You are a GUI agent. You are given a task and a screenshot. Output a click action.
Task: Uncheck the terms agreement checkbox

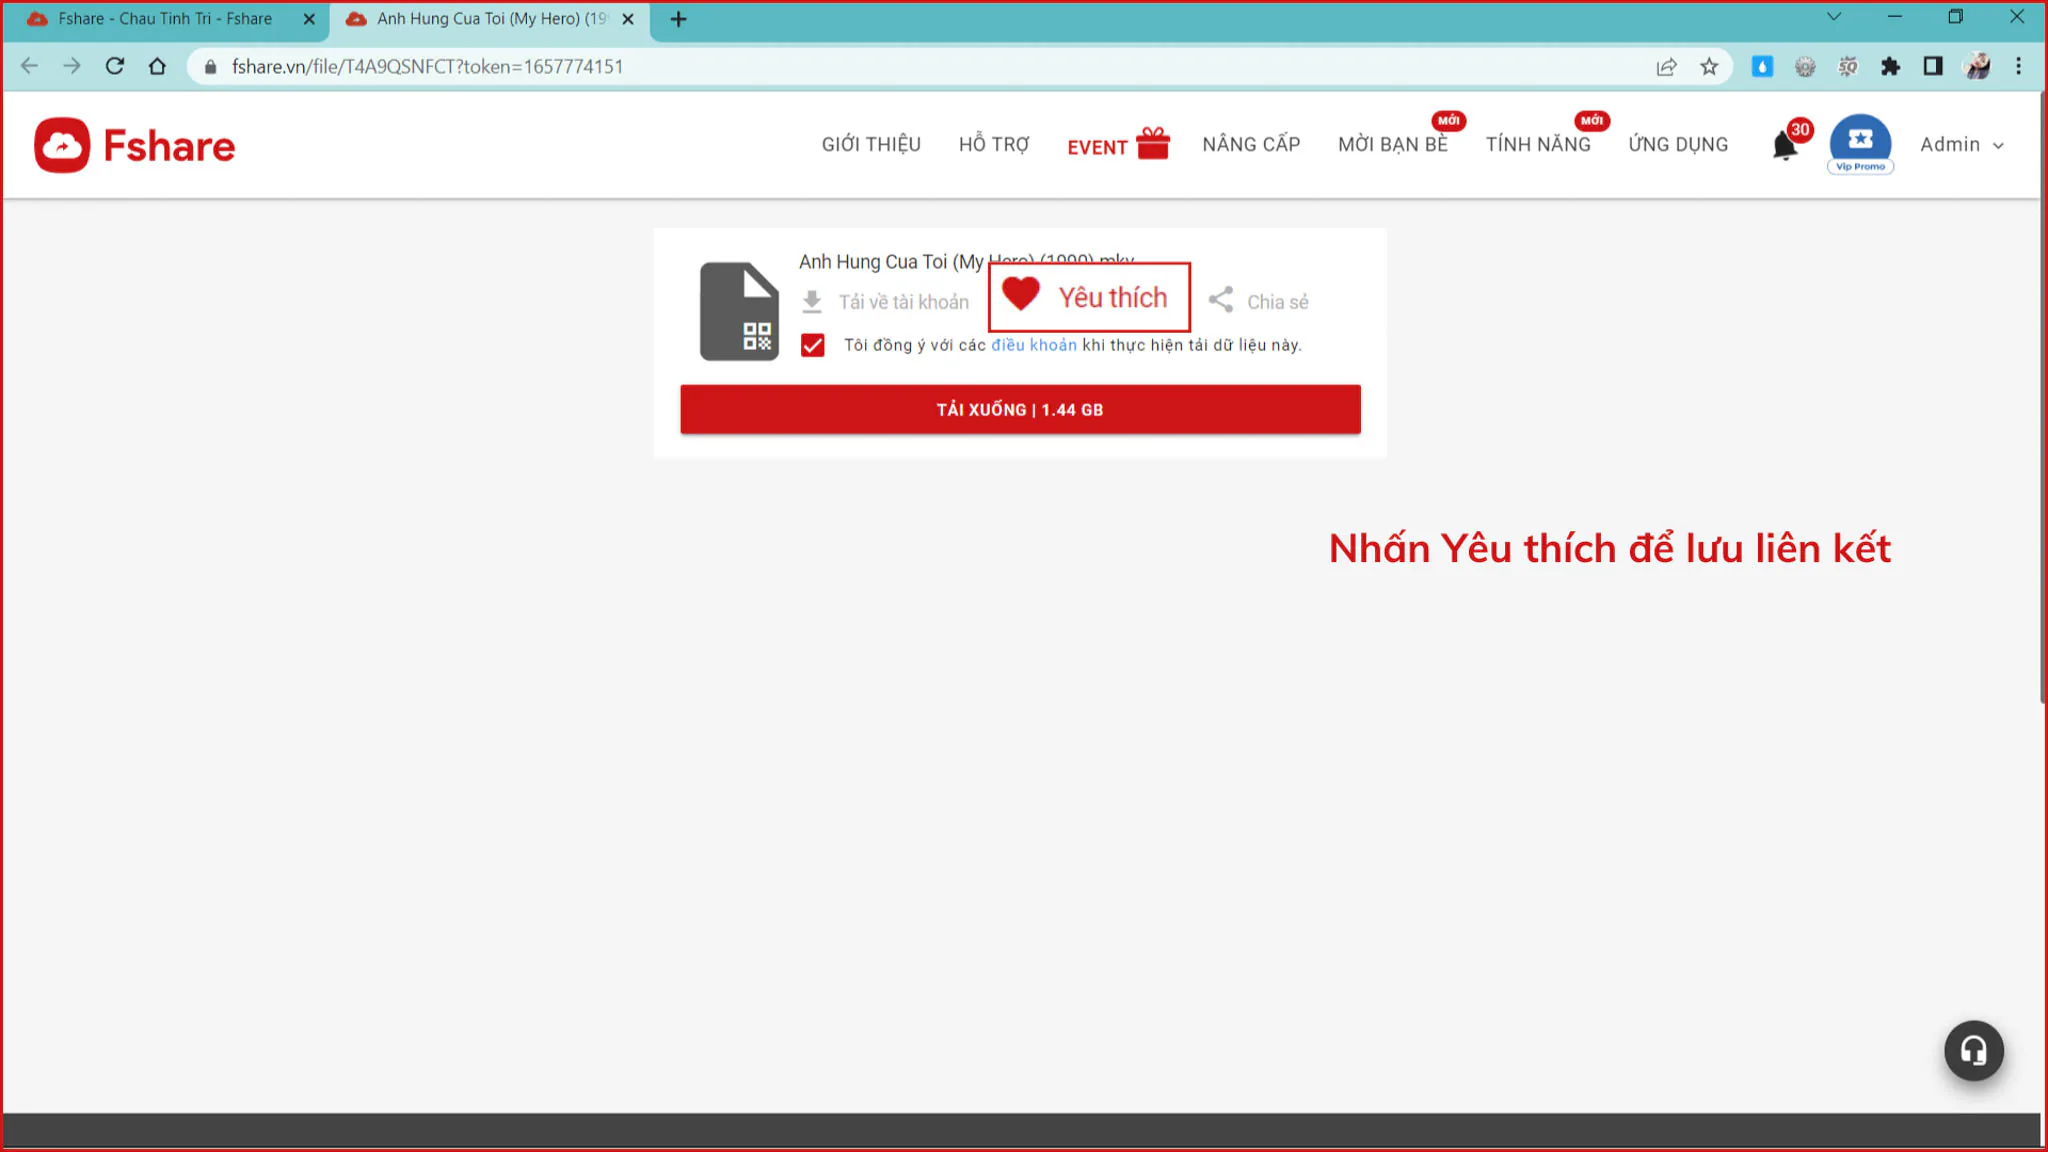point(813,345)
